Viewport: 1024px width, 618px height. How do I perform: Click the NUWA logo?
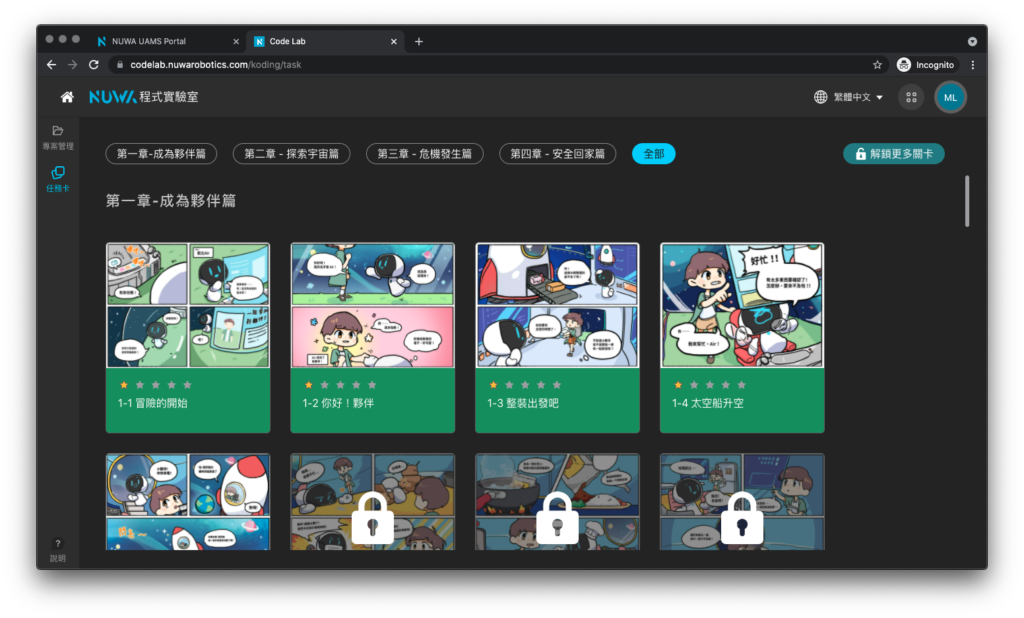pyautogui.click(x=112, y=97)
